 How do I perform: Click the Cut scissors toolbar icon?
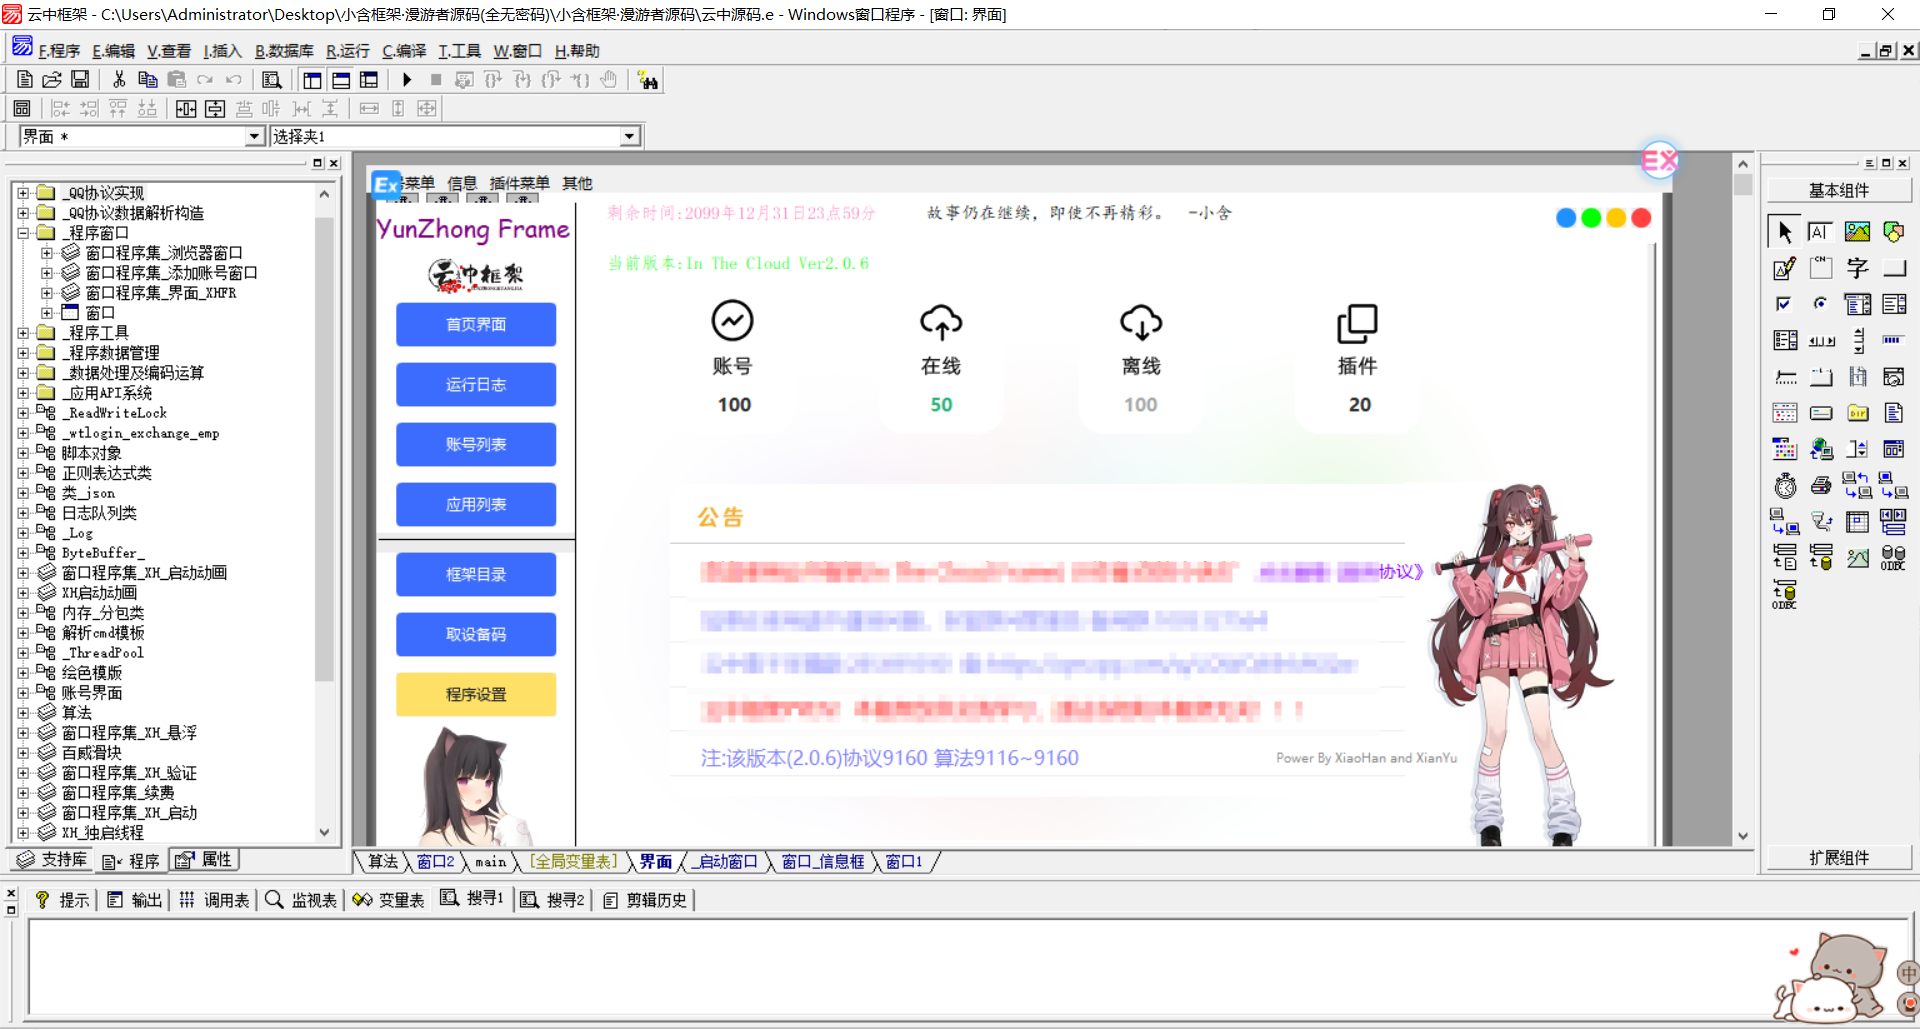(119, 80)
